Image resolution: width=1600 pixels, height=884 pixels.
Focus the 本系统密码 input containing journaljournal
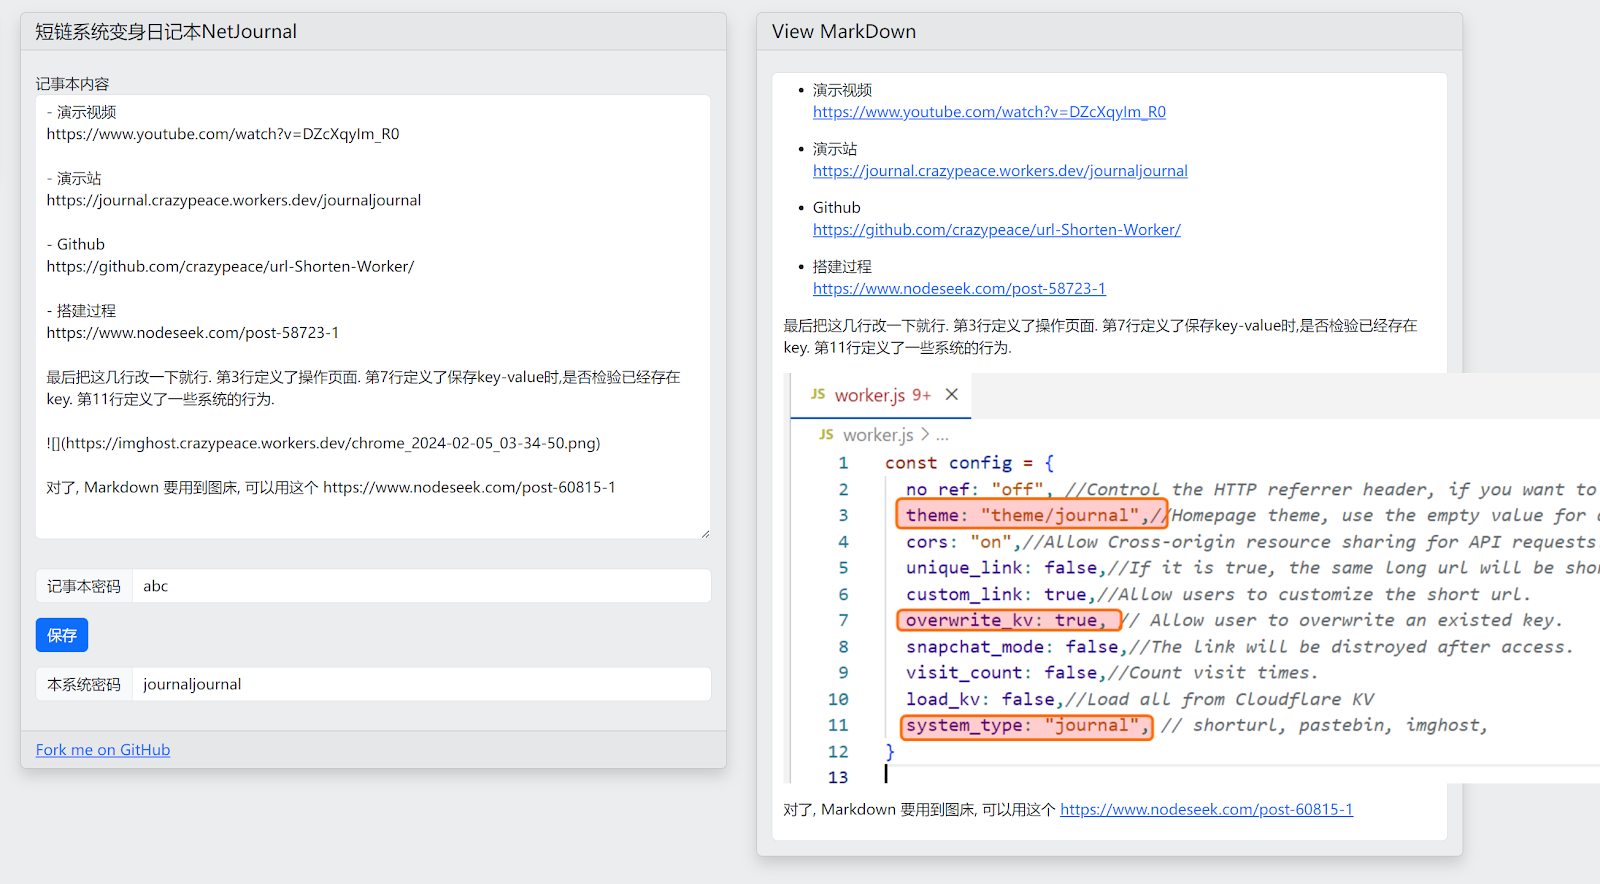point(420,684)
